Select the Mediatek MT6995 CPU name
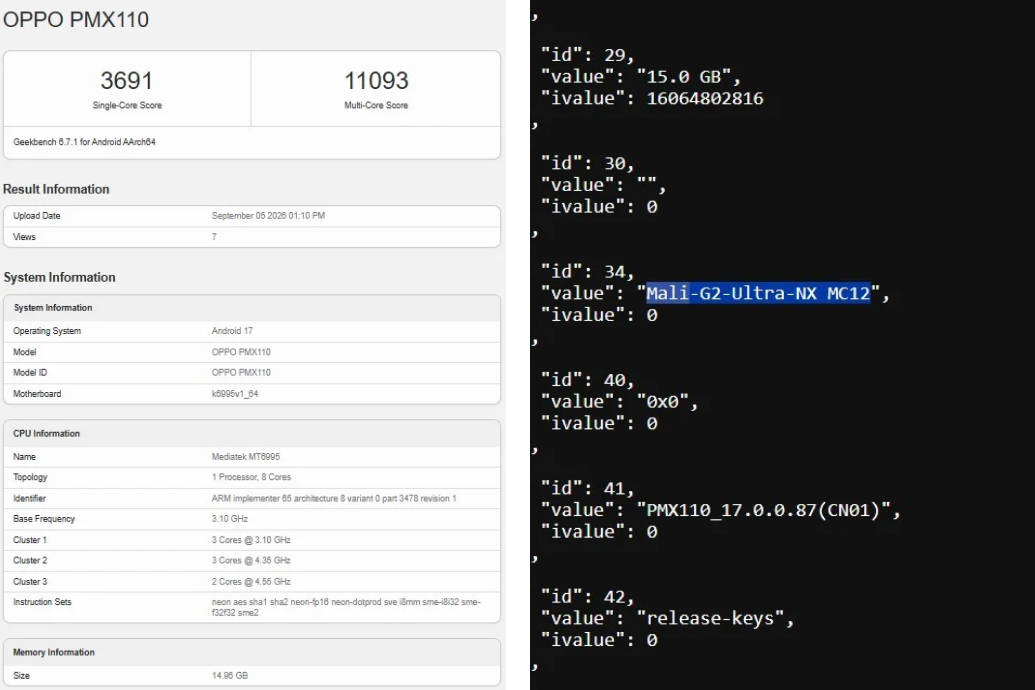Screen dimensions: 1035x690 [246, 456]
